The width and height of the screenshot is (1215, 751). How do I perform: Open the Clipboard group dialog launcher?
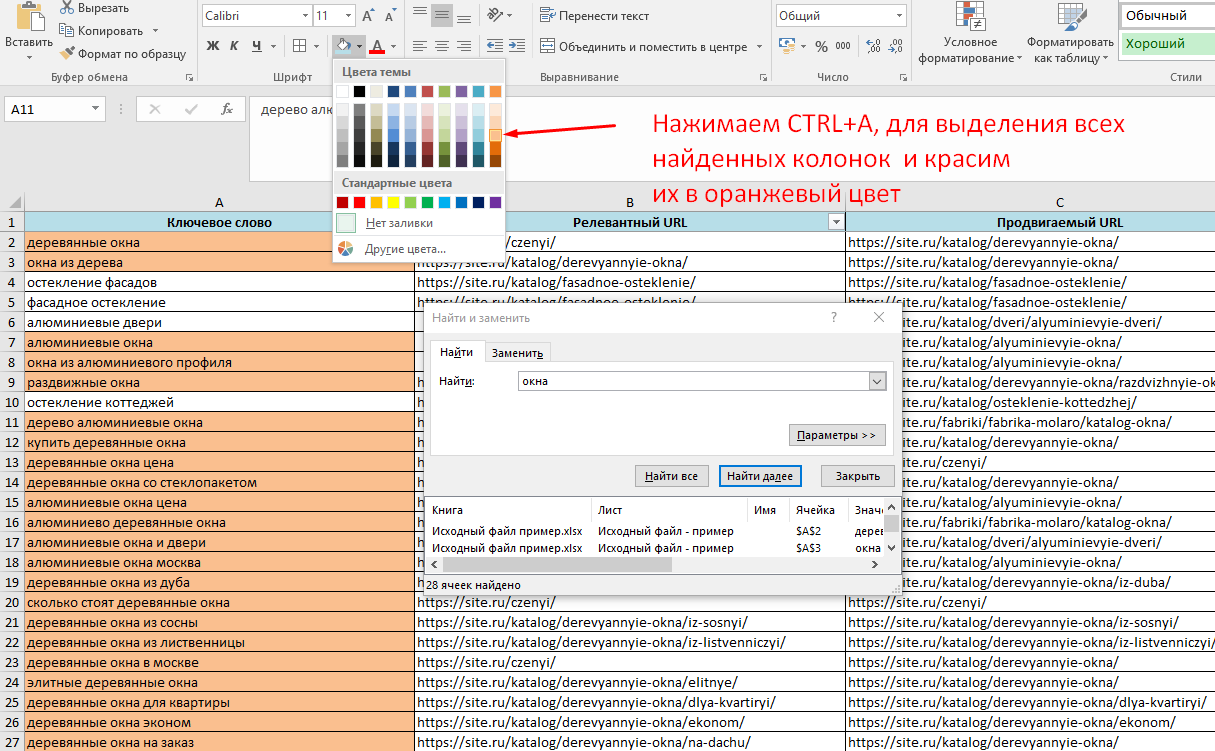[189, 77]
